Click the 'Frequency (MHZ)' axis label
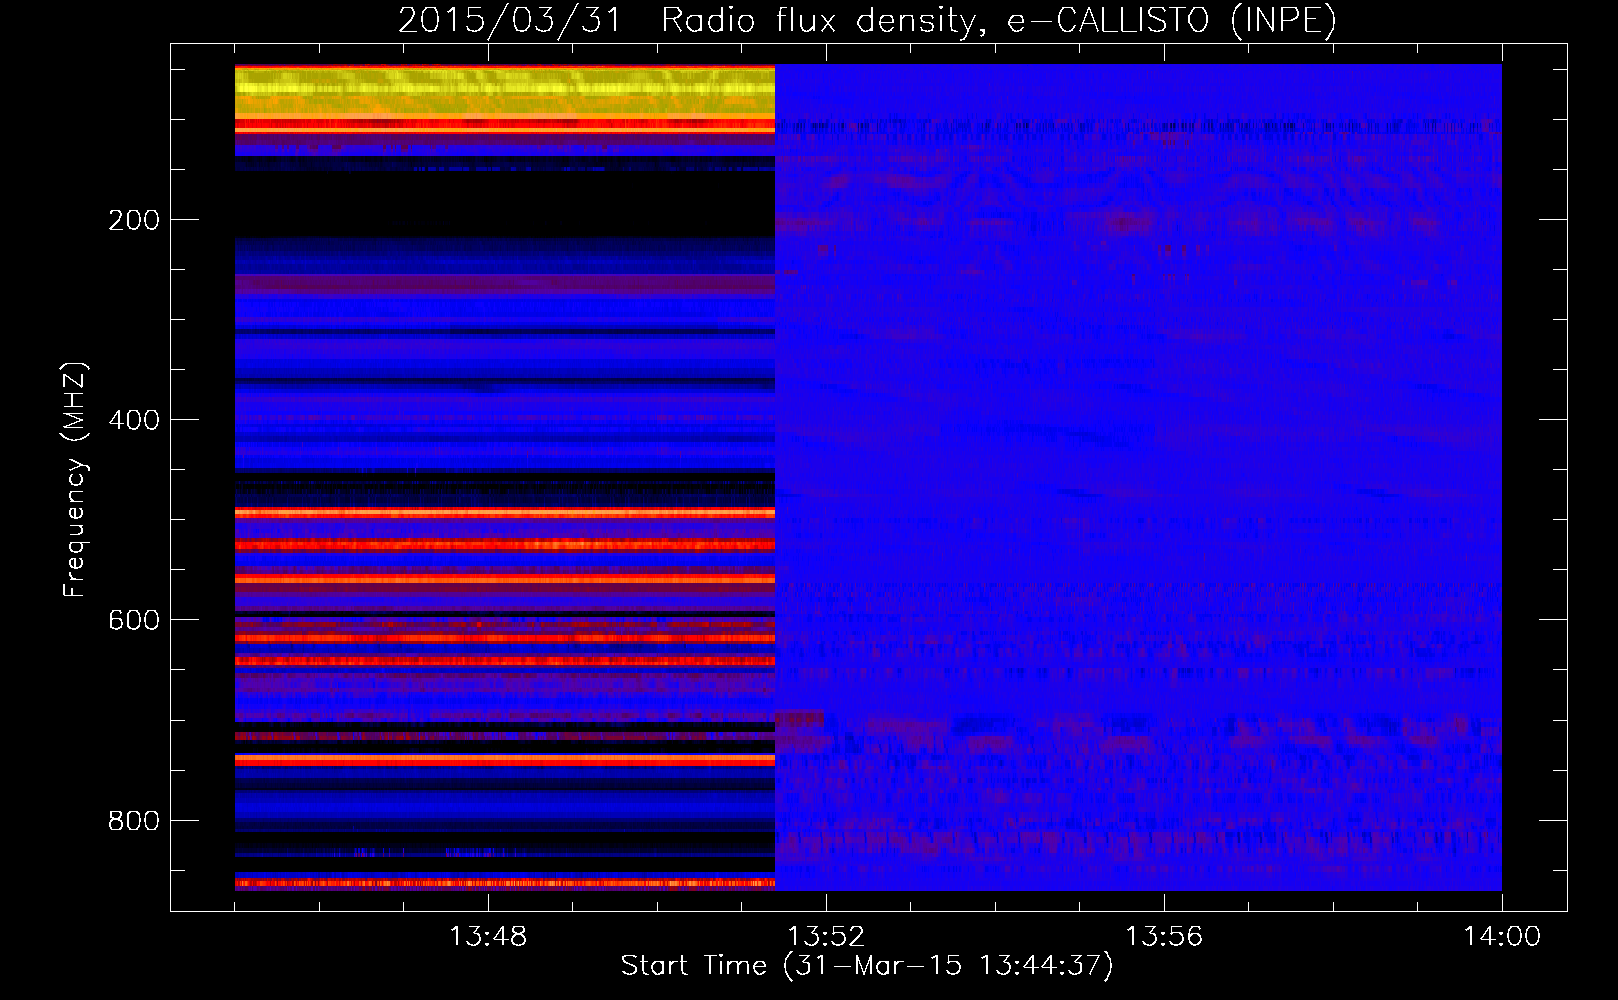This screenshot has height=1000, width=1618. coord(74,479)
